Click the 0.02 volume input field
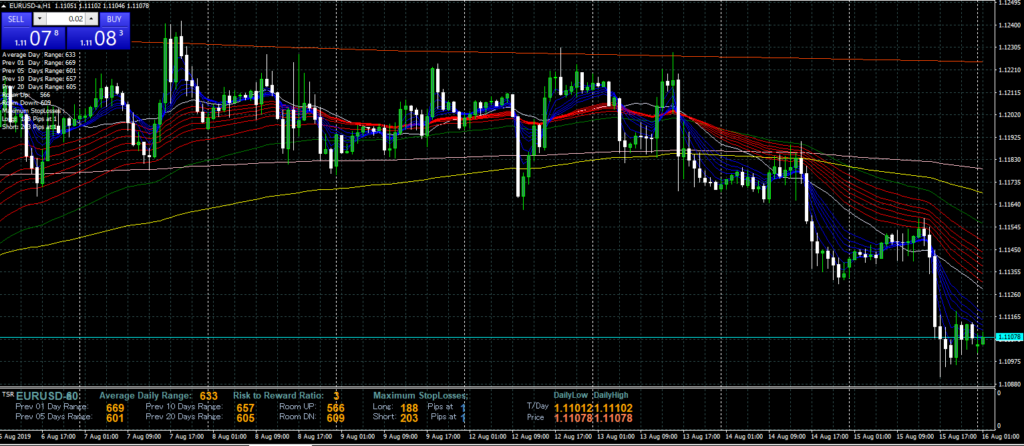Image resolution: width=1024 pixels, height=446 pixels. (68, 19)
